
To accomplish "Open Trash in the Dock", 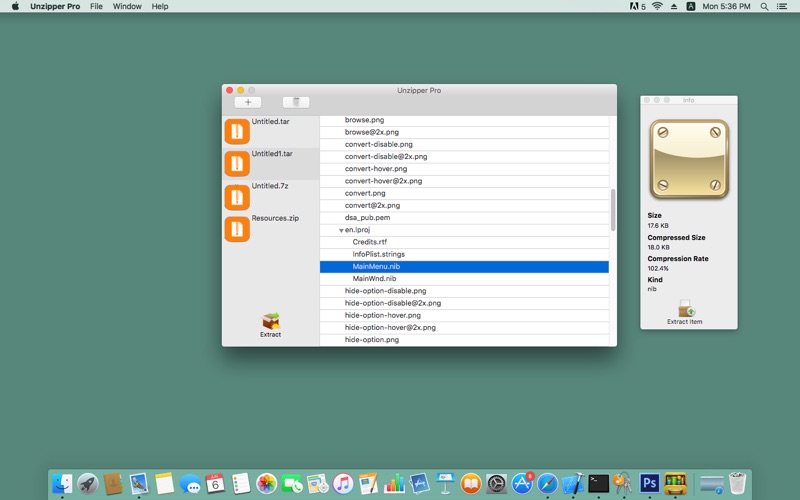I will (737, 483).
